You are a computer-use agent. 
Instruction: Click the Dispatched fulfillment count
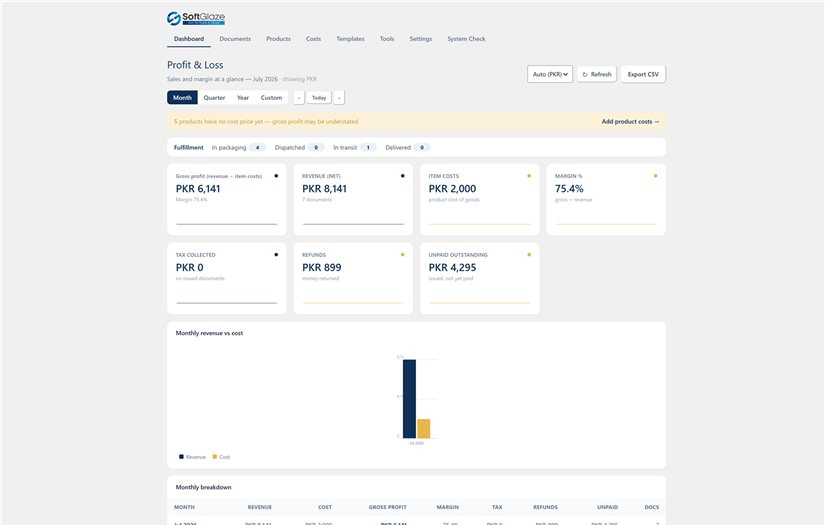tap(316, 147)
